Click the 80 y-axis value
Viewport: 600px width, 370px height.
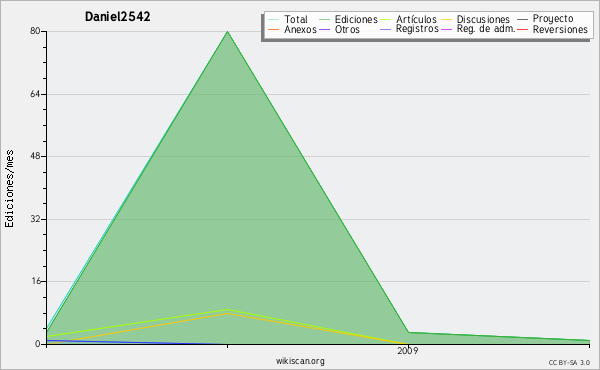pyautogui.click(x=35, y=31)
